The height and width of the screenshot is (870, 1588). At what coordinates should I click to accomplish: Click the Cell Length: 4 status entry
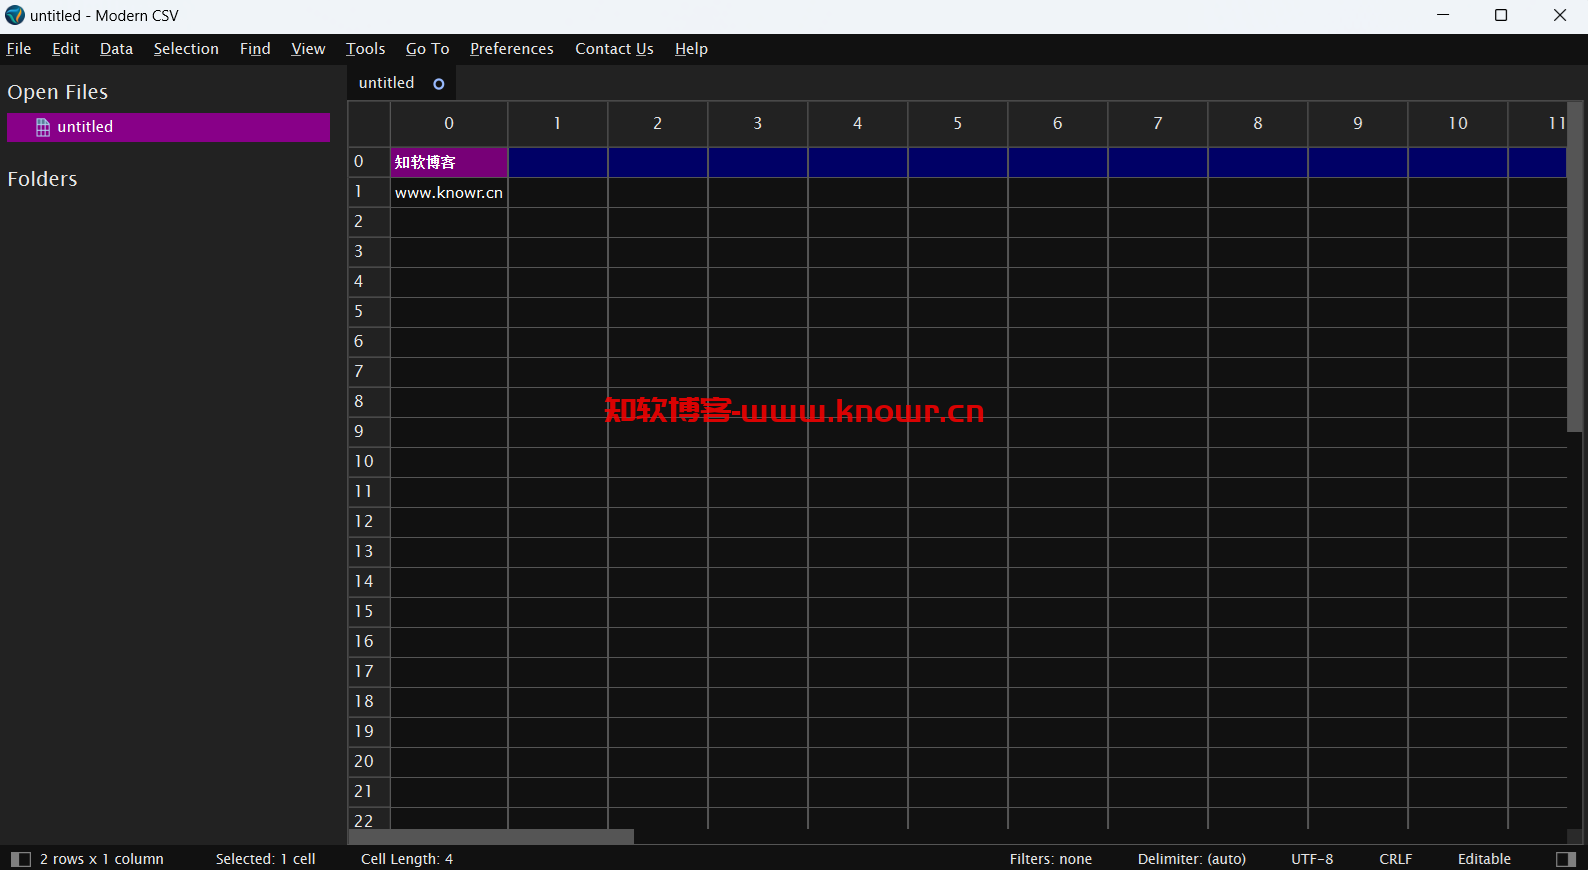coord(407,859)
